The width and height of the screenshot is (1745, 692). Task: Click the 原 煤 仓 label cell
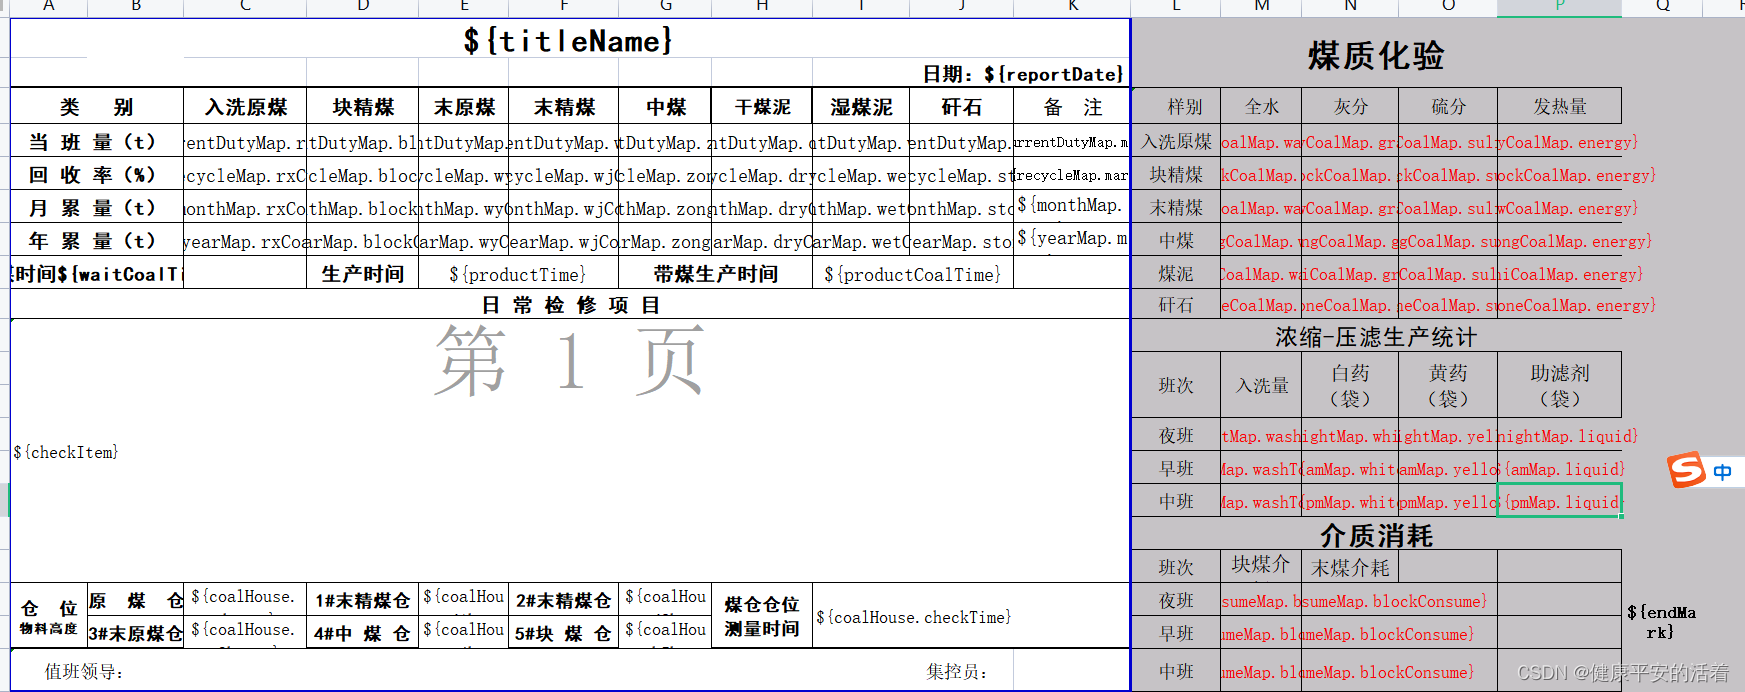135,600
